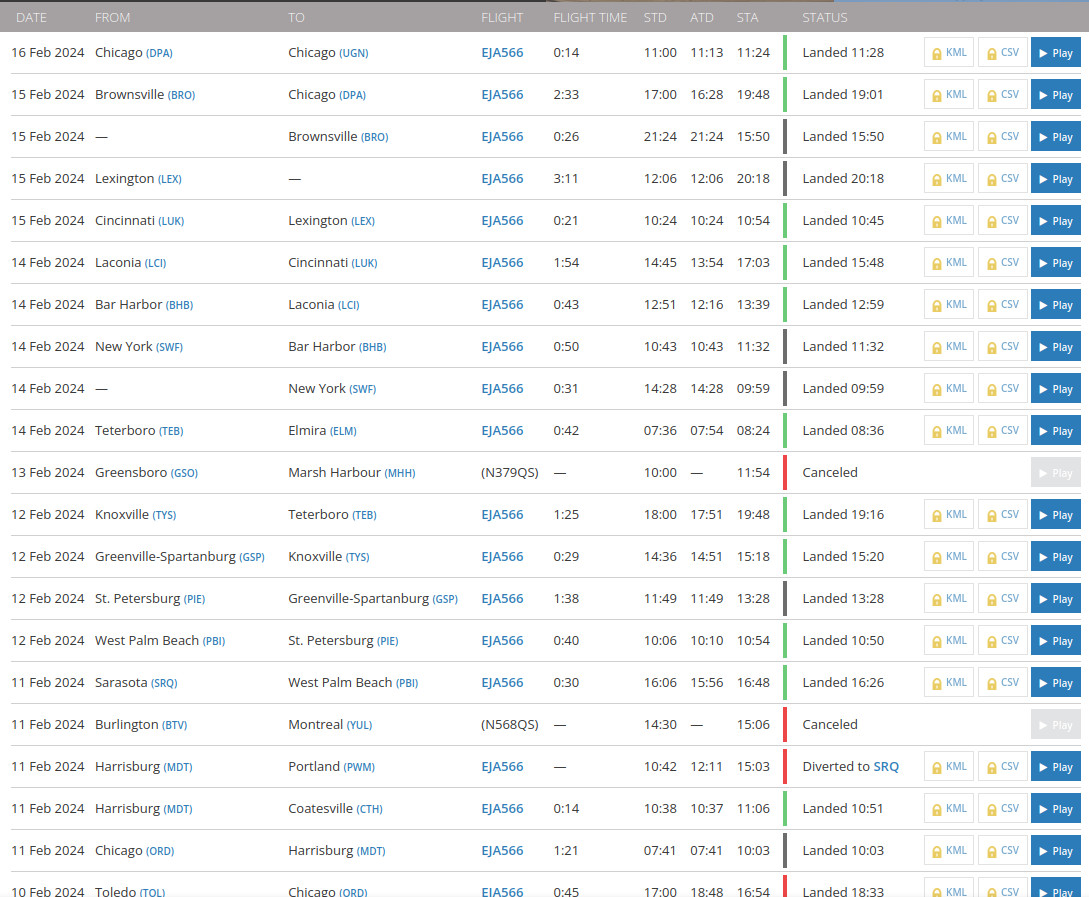The height and width of the screenshot is (897, 1089).
Task: Open YUL Montreal airport code link
Action: [359, 725]
